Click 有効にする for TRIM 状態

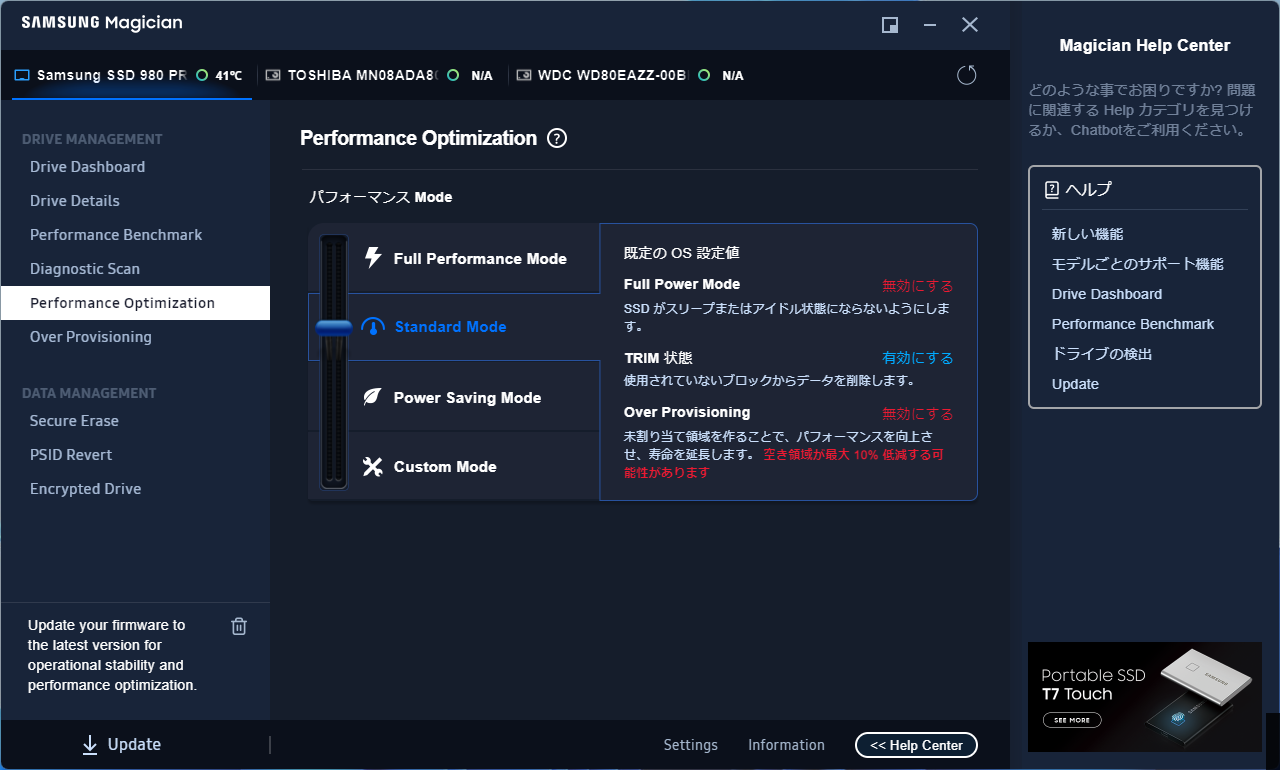917,358
